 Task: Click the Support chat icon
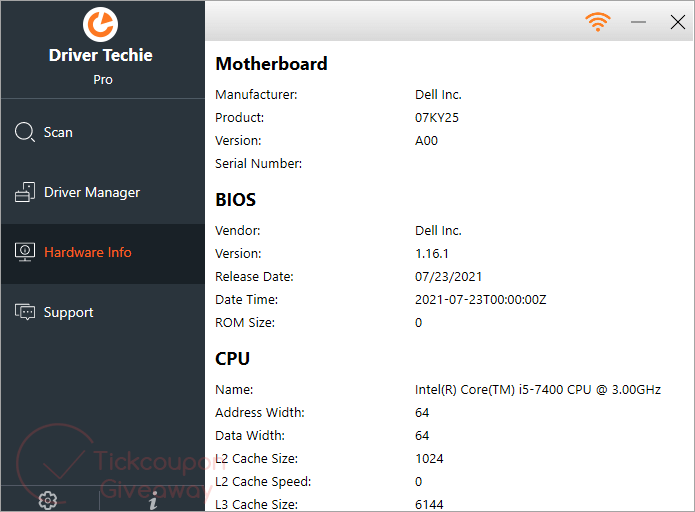pos(25,312)
